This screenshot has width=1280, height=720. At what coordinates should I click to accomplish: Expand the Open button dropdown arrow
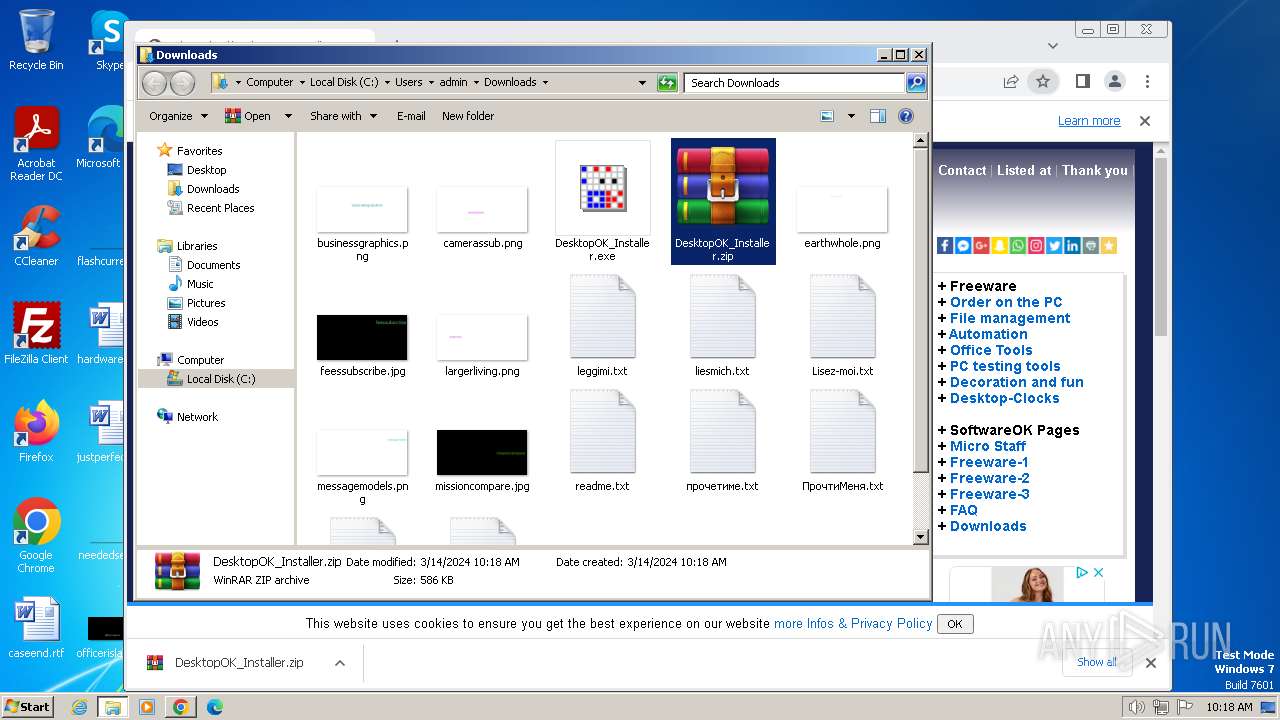288,116
